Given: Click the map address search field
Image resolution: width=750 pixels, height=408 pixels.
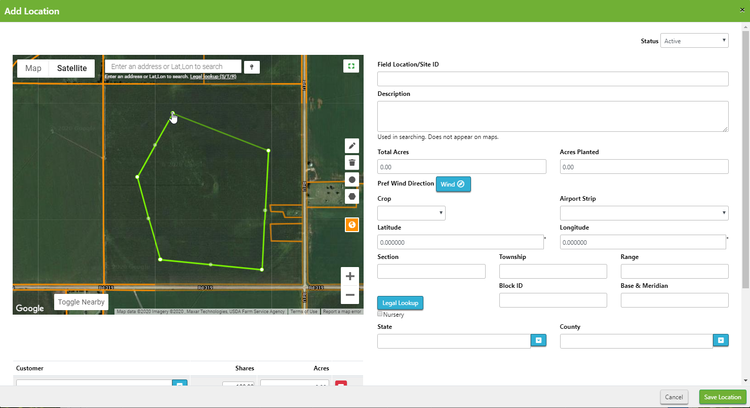Looking at the screenshot, I should coord(173,66).
